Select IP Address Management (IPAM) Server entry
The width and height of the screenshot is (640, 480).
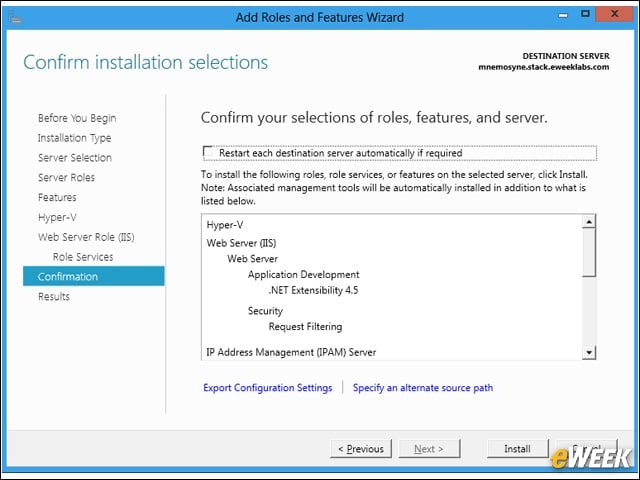pyautogui.click(x=291, y=352)
